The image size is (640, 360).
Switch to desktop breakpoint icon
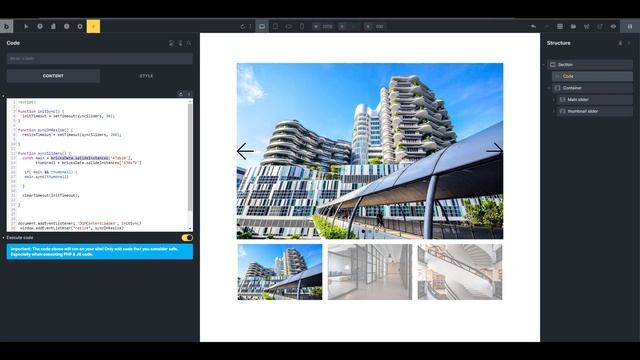tap(262, 27)
